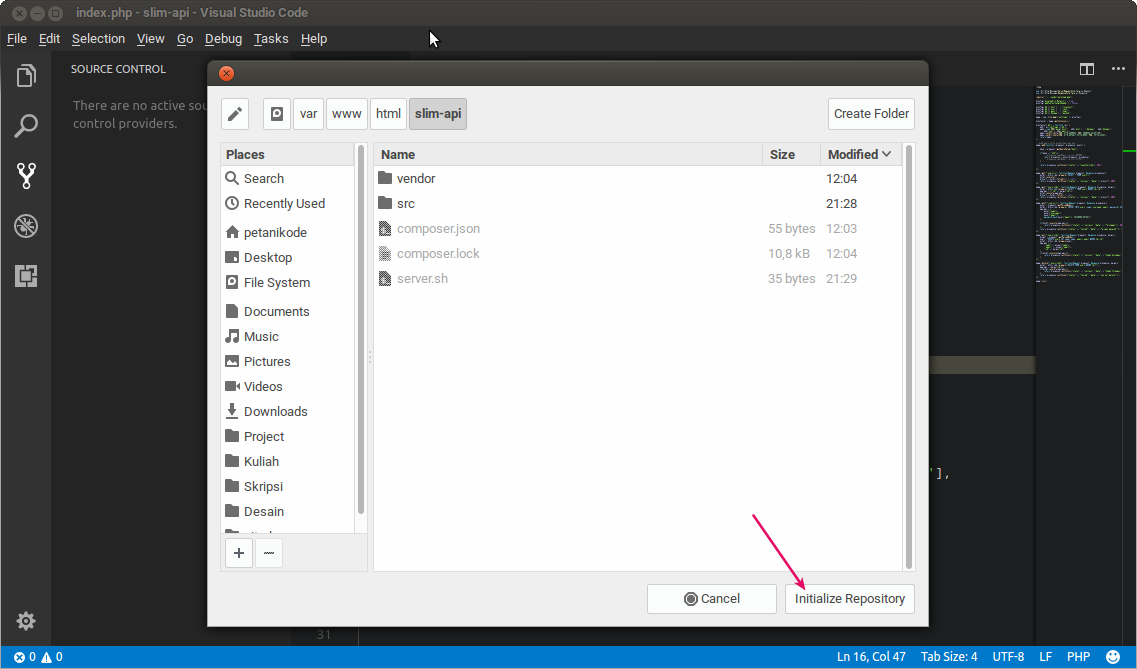This screenshot has width=1137, height=669.
Task: Open the Source Control panel
Action: pos(26,176)
